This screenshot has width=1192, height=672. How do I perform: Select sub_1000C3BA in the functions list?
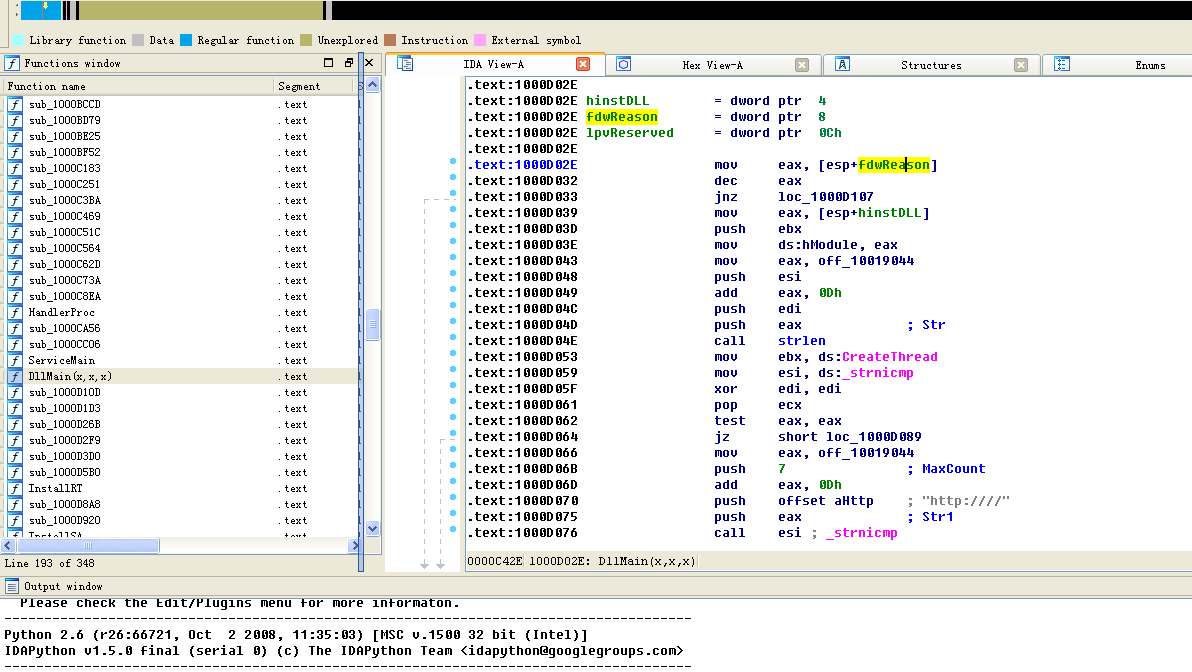coord(181,200)
